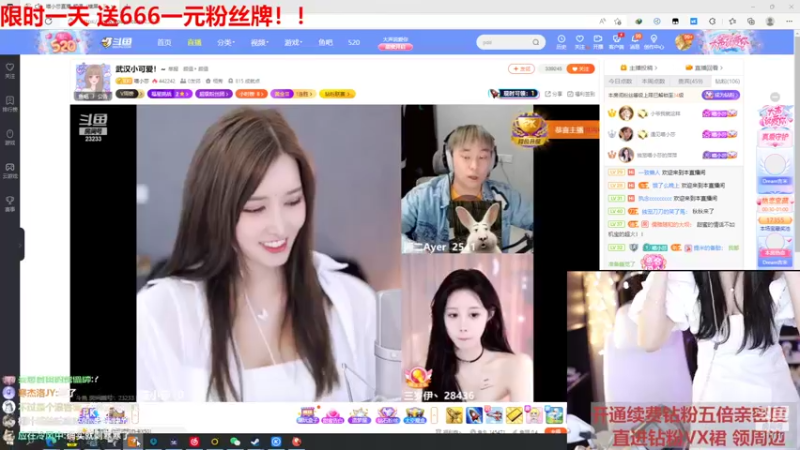The image size is (800, 450).
Task: Open the PK icon below the video
Action: pyautogui.click(x=90, y=415)
